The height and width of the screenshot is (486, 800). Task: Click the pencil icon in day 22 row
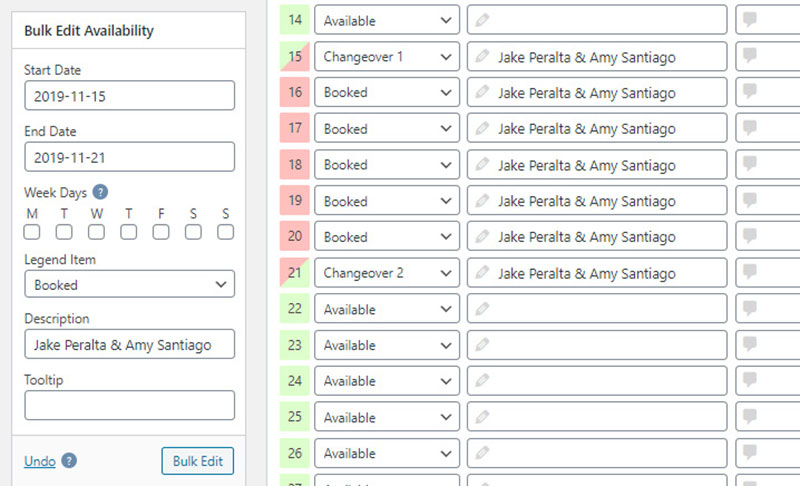tap(482, 309)
